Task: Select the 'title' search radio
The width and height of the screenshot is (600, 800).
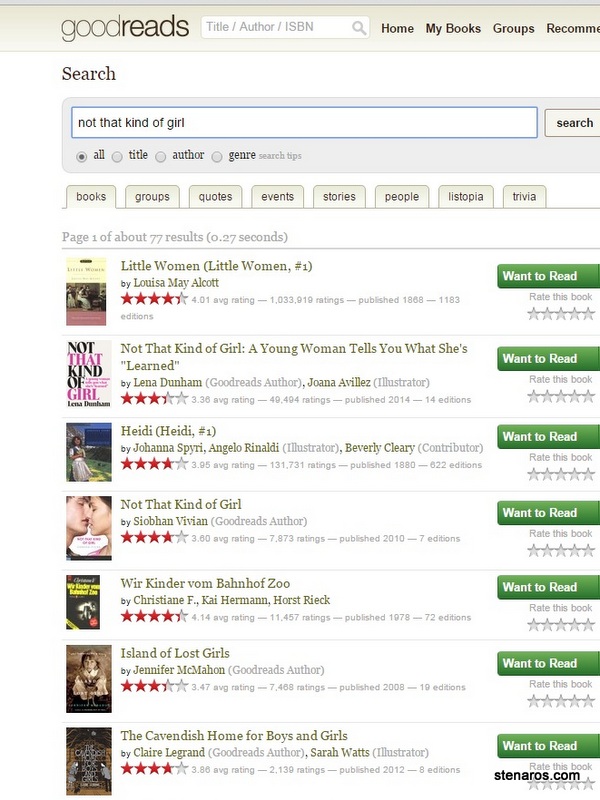Action: tap(117, 157)
